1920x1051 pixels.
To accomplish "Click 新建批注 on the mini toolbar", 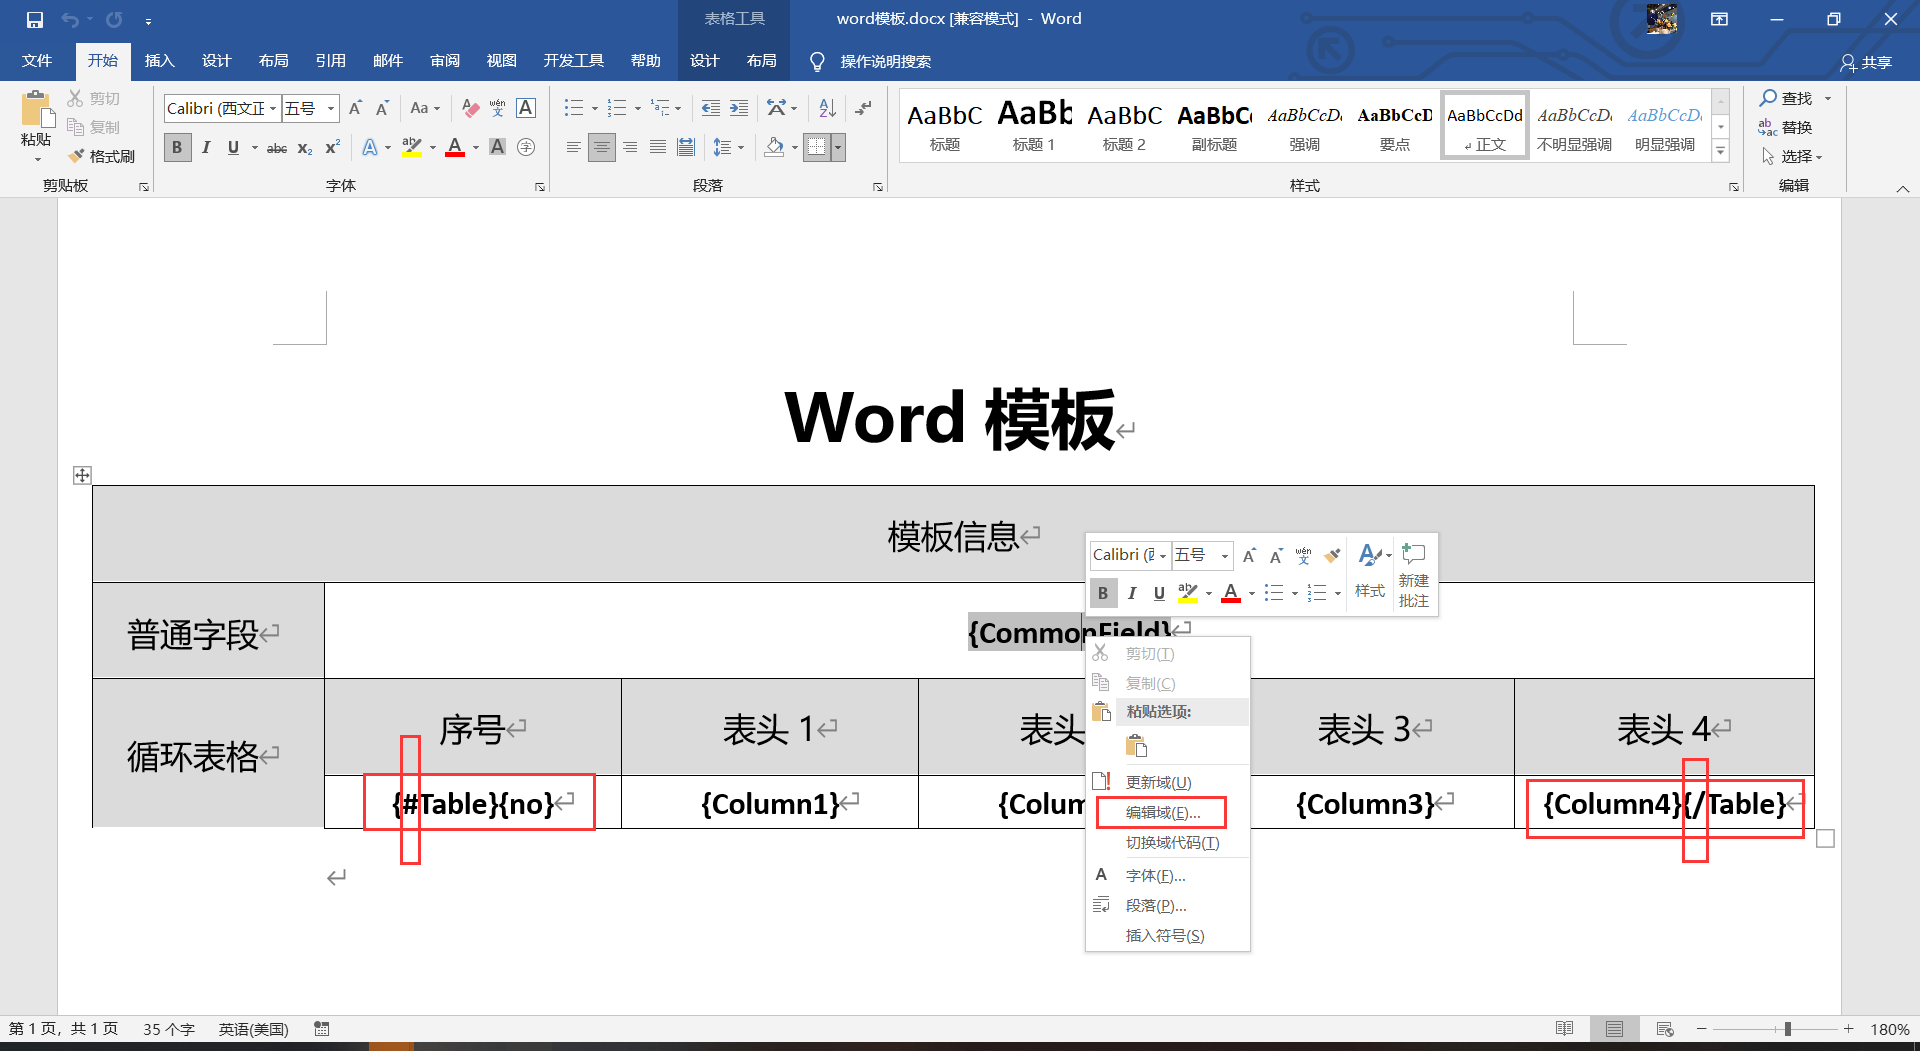I will pyautogui.click(x=1413, y=574).
